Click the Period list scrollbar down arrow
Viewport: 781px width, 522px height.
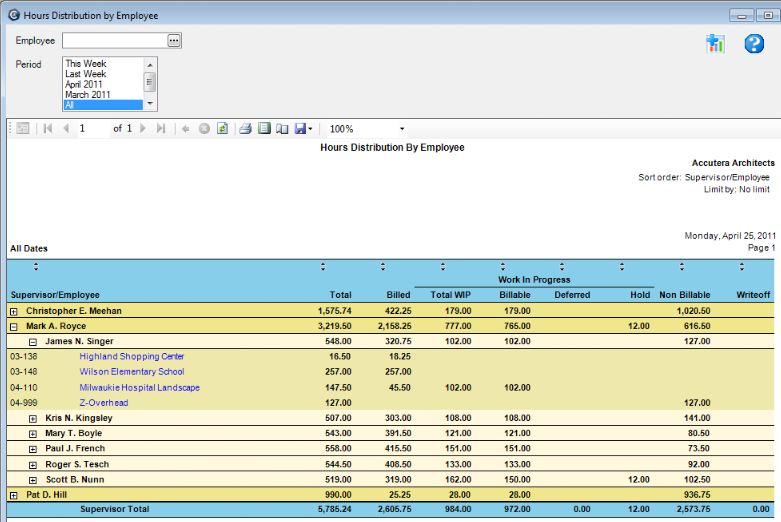click(150, 104)
